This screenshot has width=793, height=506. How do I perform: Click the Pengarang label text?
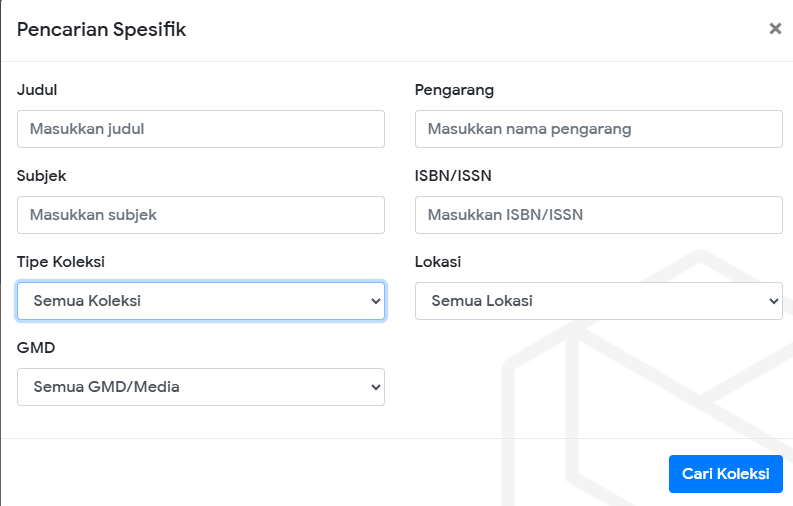(454, 90)
